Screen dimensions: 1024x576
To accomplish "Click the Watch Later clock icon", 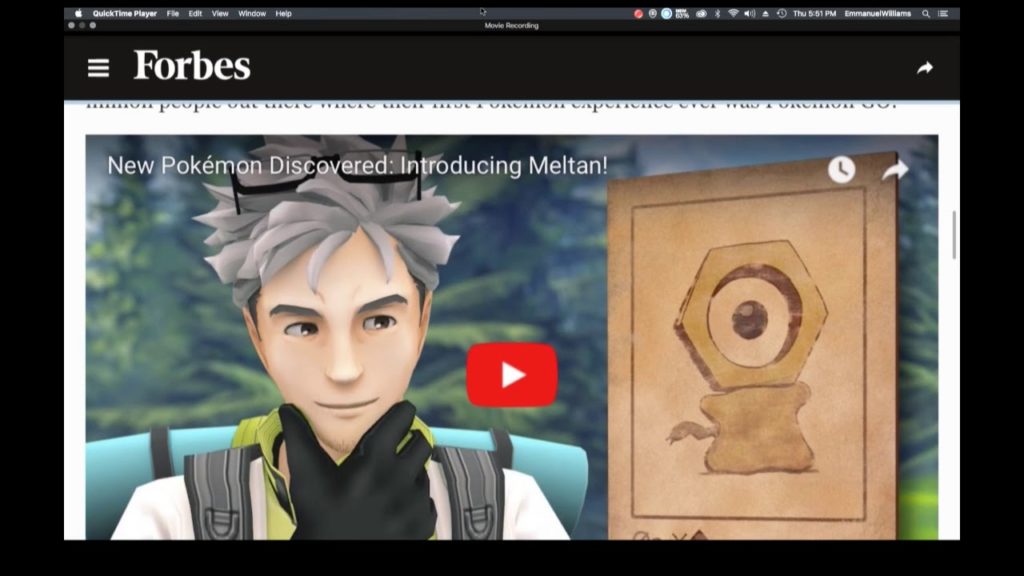I will click(841, 170).
